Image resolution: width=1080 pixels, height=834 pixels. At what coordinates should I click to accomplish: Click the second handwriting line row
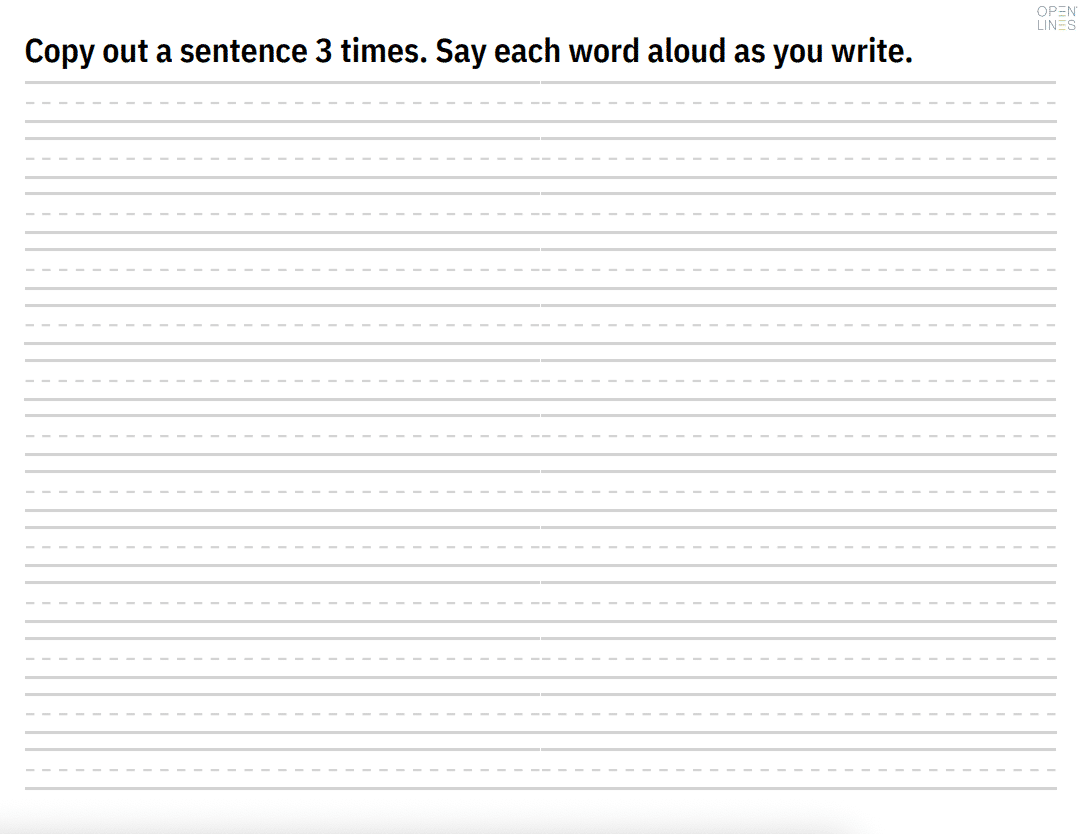[540, 158]
